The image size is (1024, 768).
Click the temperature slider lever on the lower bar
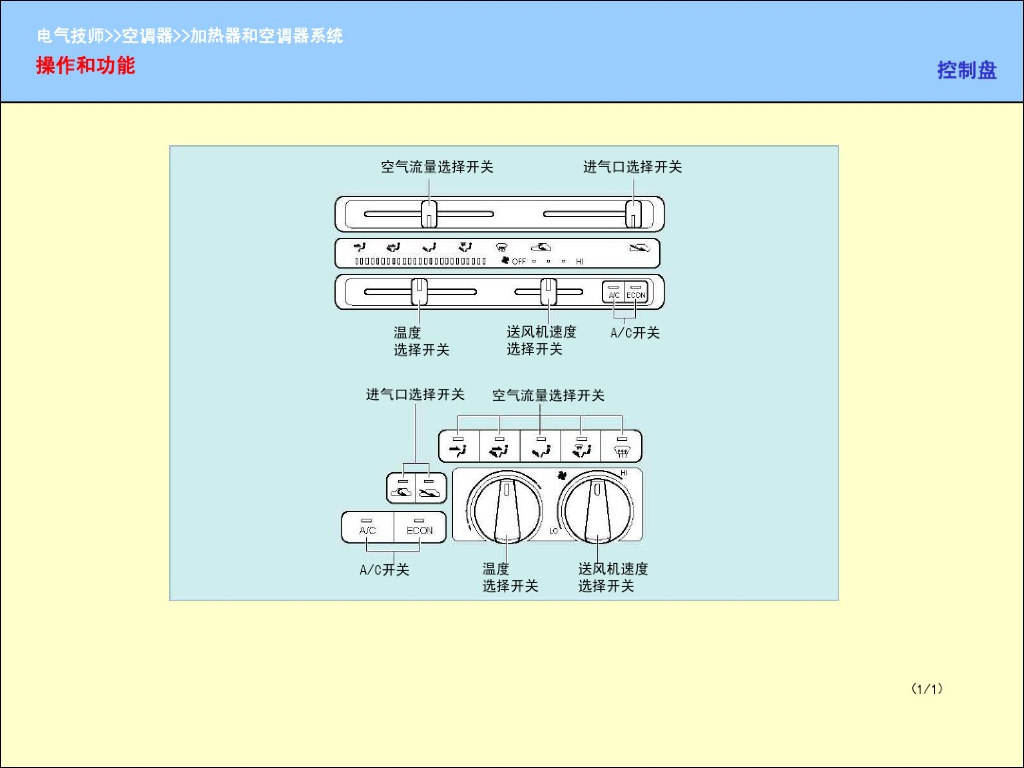tap(420, 290)
